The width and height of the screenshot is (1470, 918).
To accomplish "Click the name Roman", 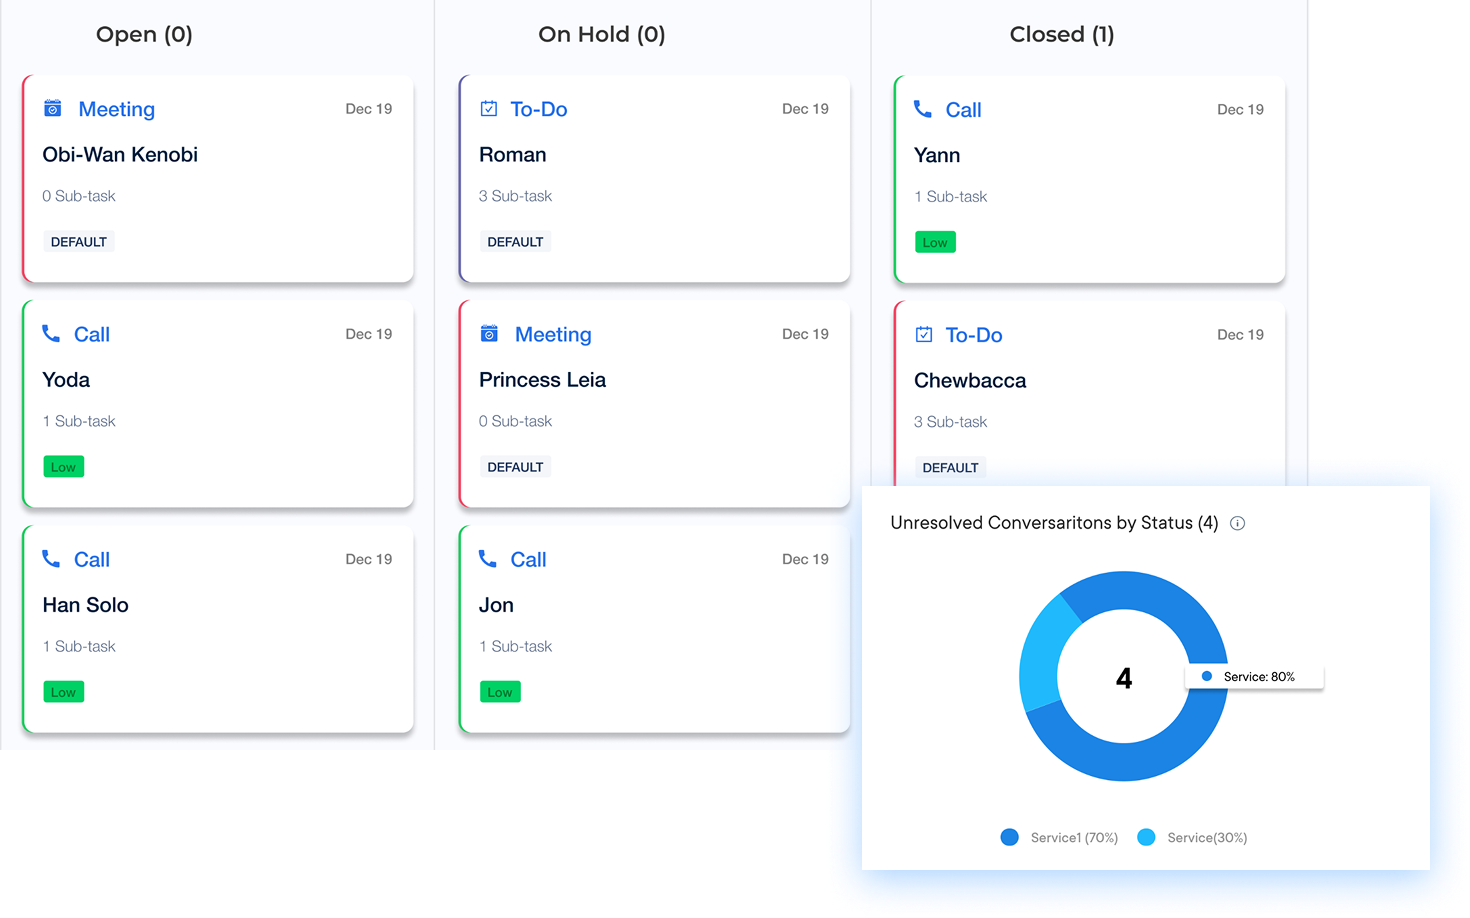I will click(513, 154).
